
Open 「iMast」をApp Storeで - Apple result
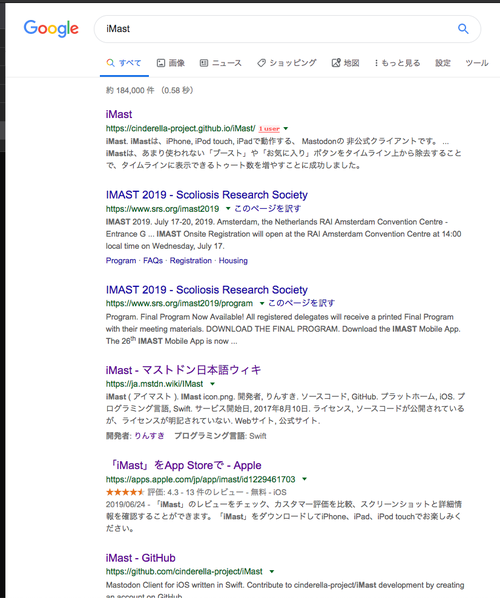185,465
